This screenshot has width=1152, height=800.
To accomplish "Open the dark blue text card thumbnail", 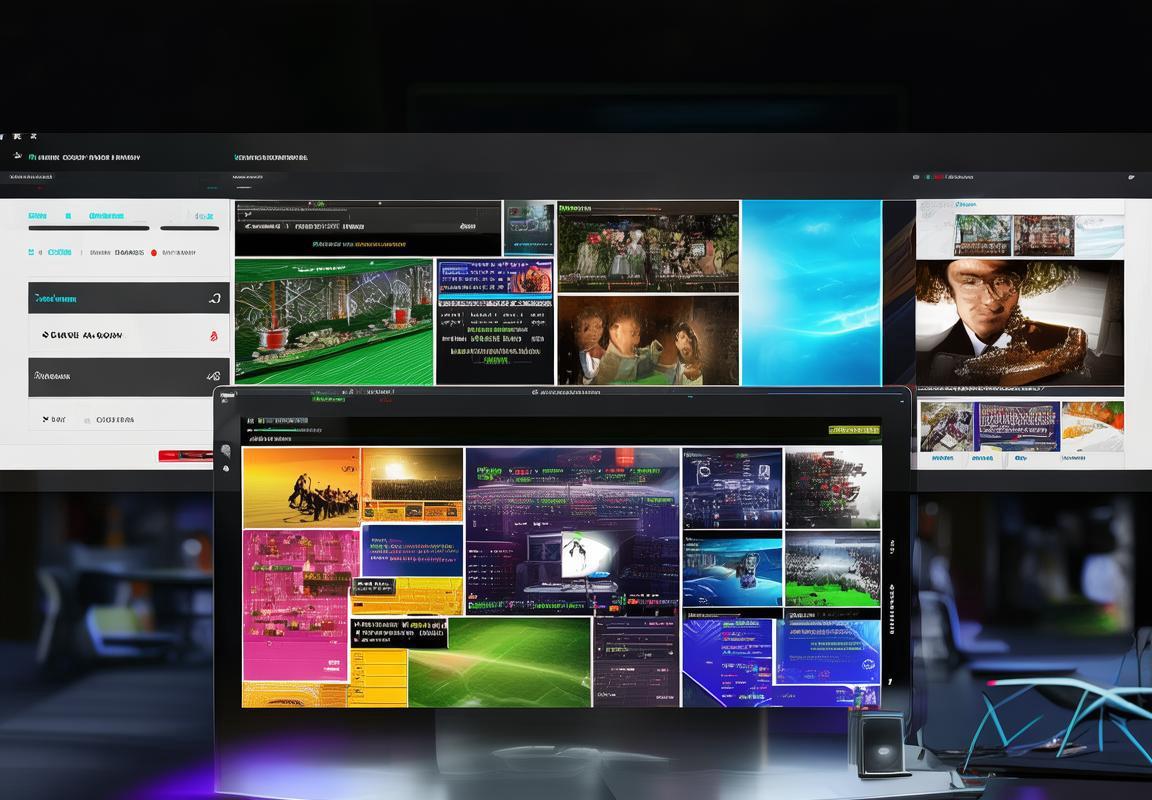I will point(412,550).
